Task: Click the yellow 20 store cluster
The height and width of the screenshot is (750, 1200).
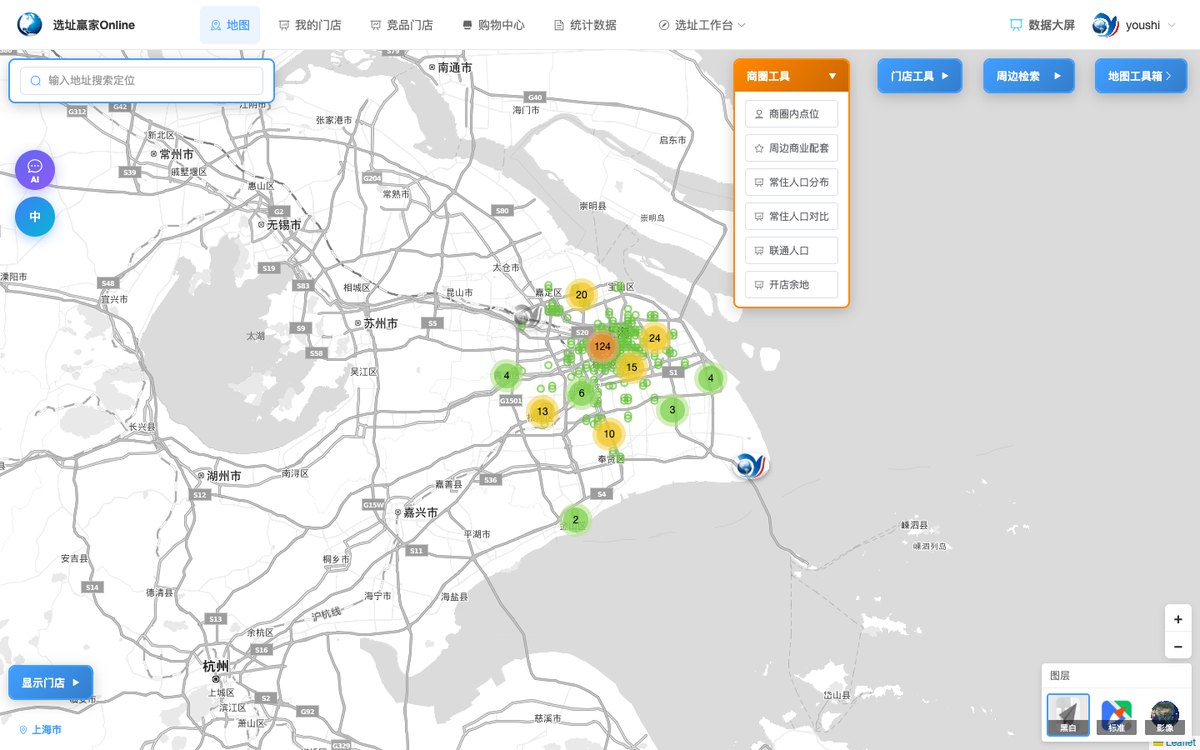Action: [581, 295]
